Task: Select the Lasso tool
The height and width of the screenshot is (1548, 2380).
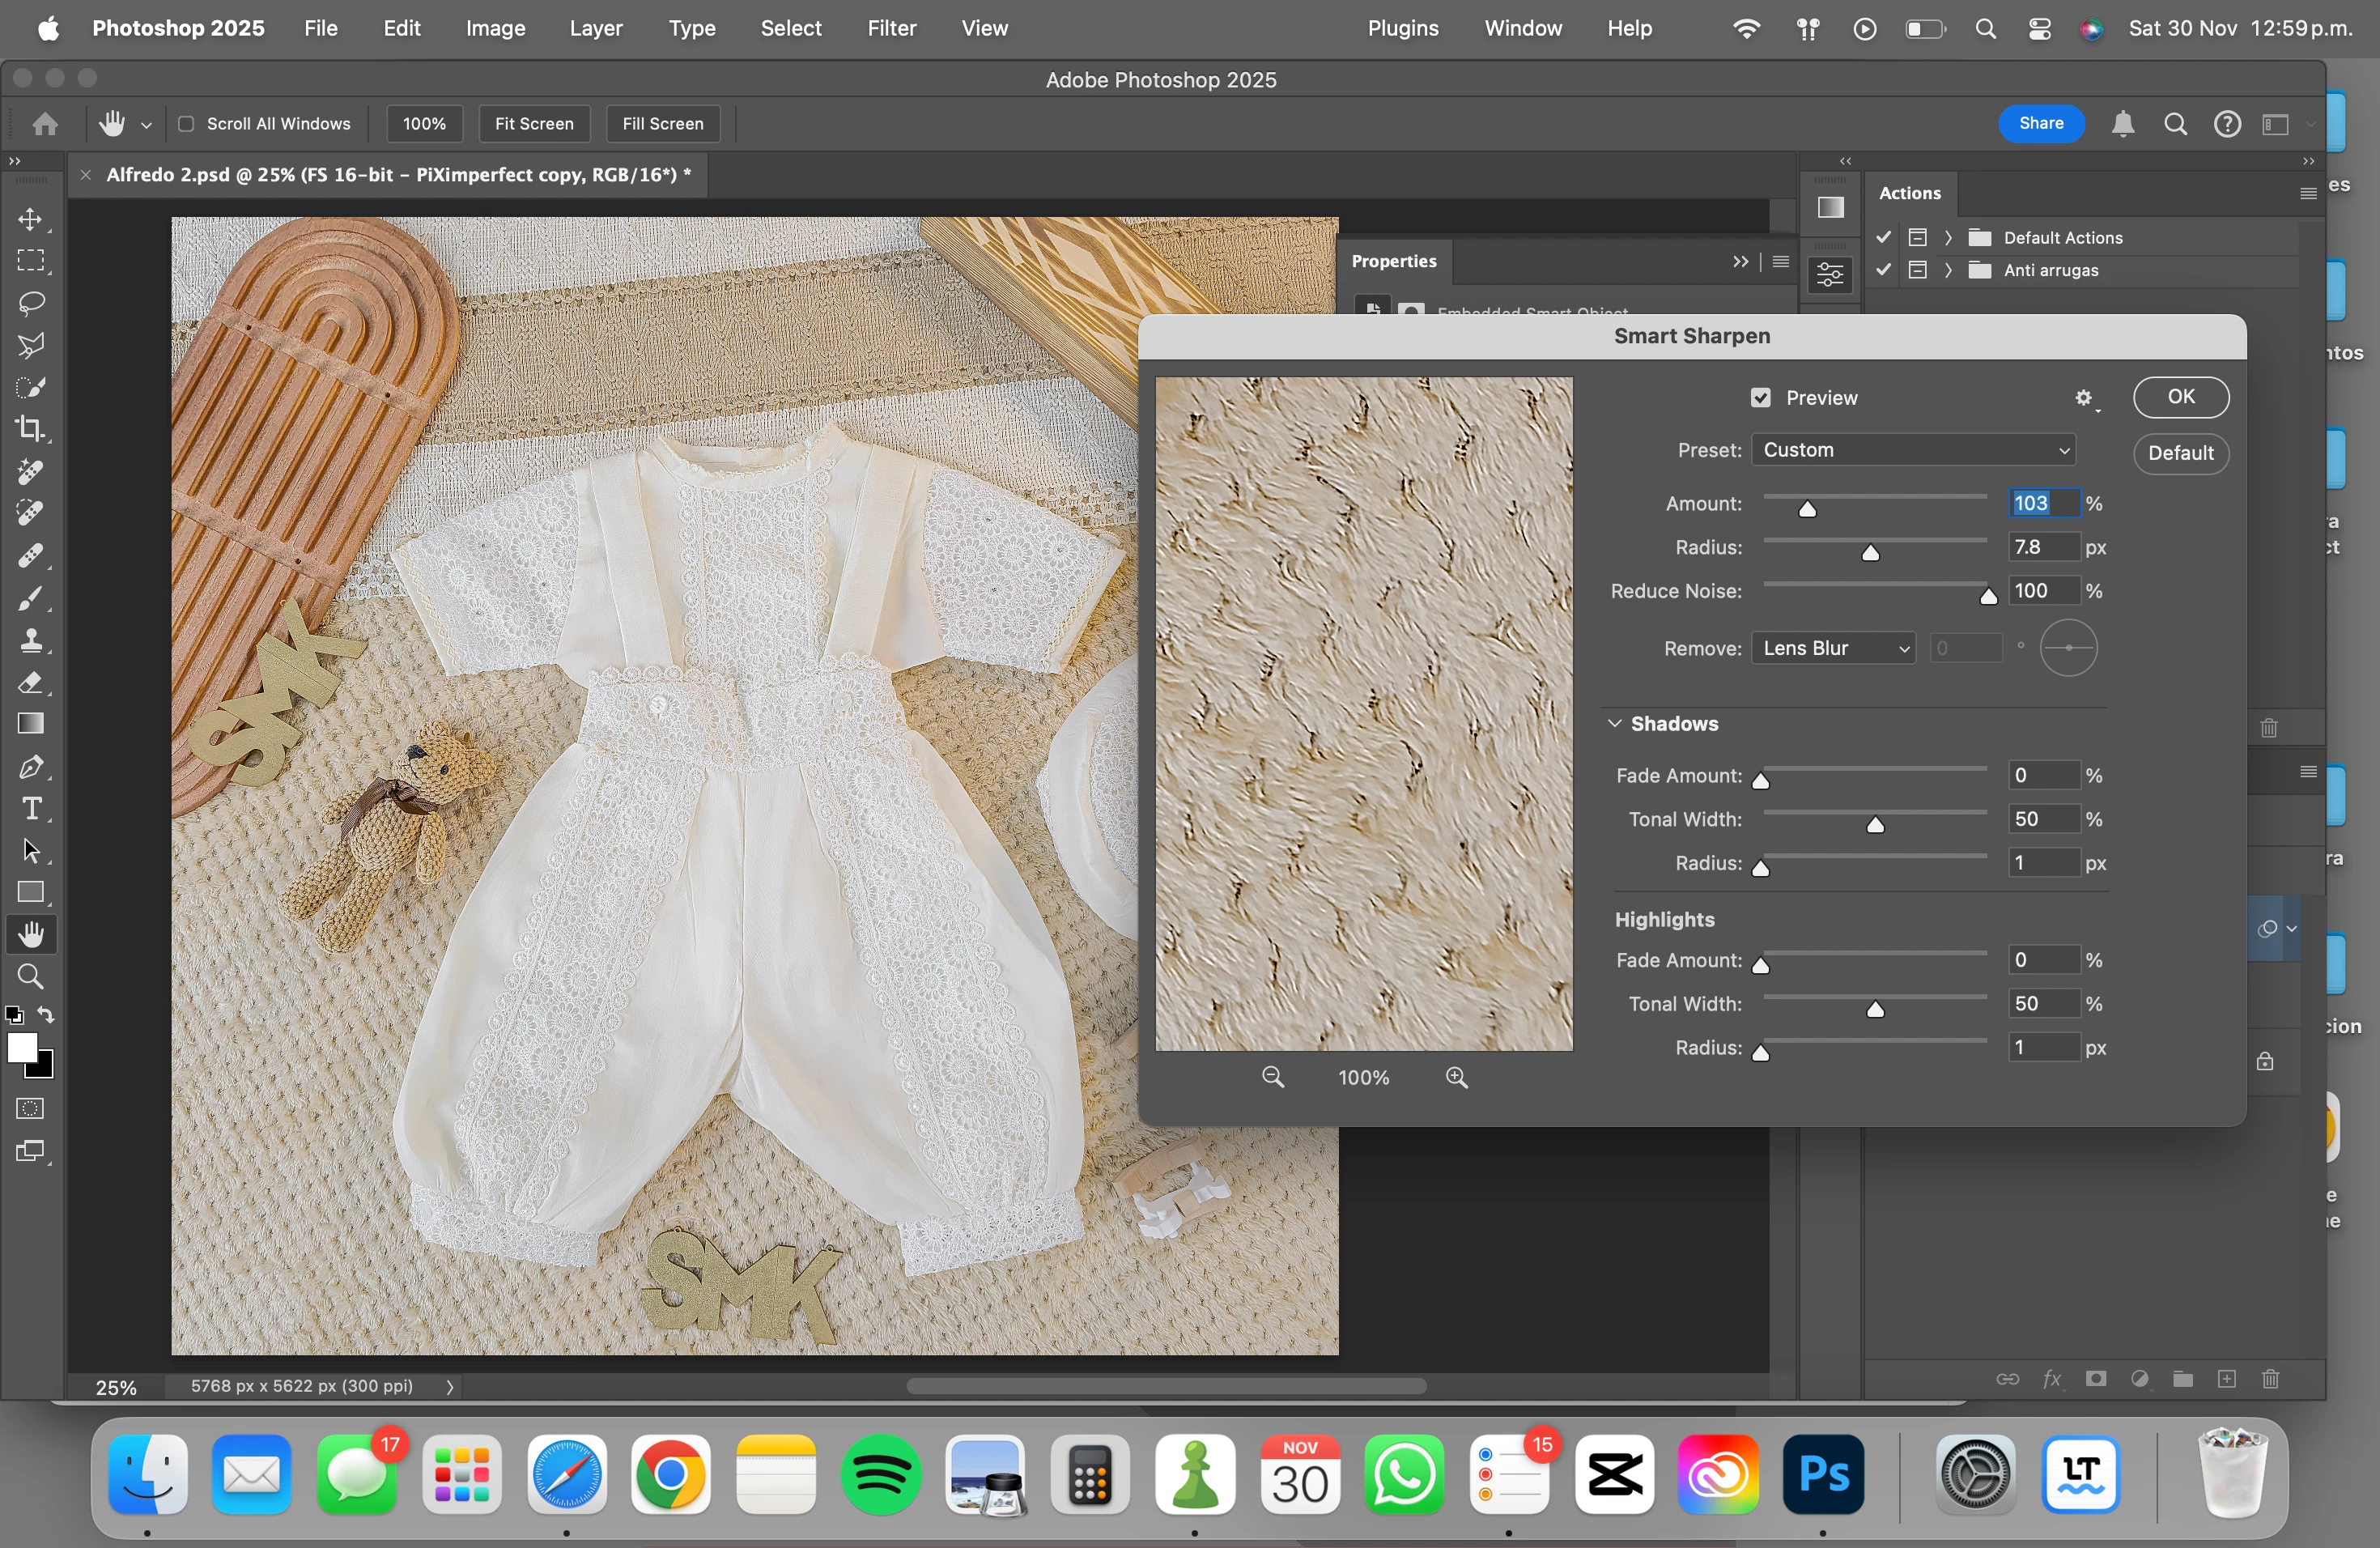Action: click(x=31, y=303)
